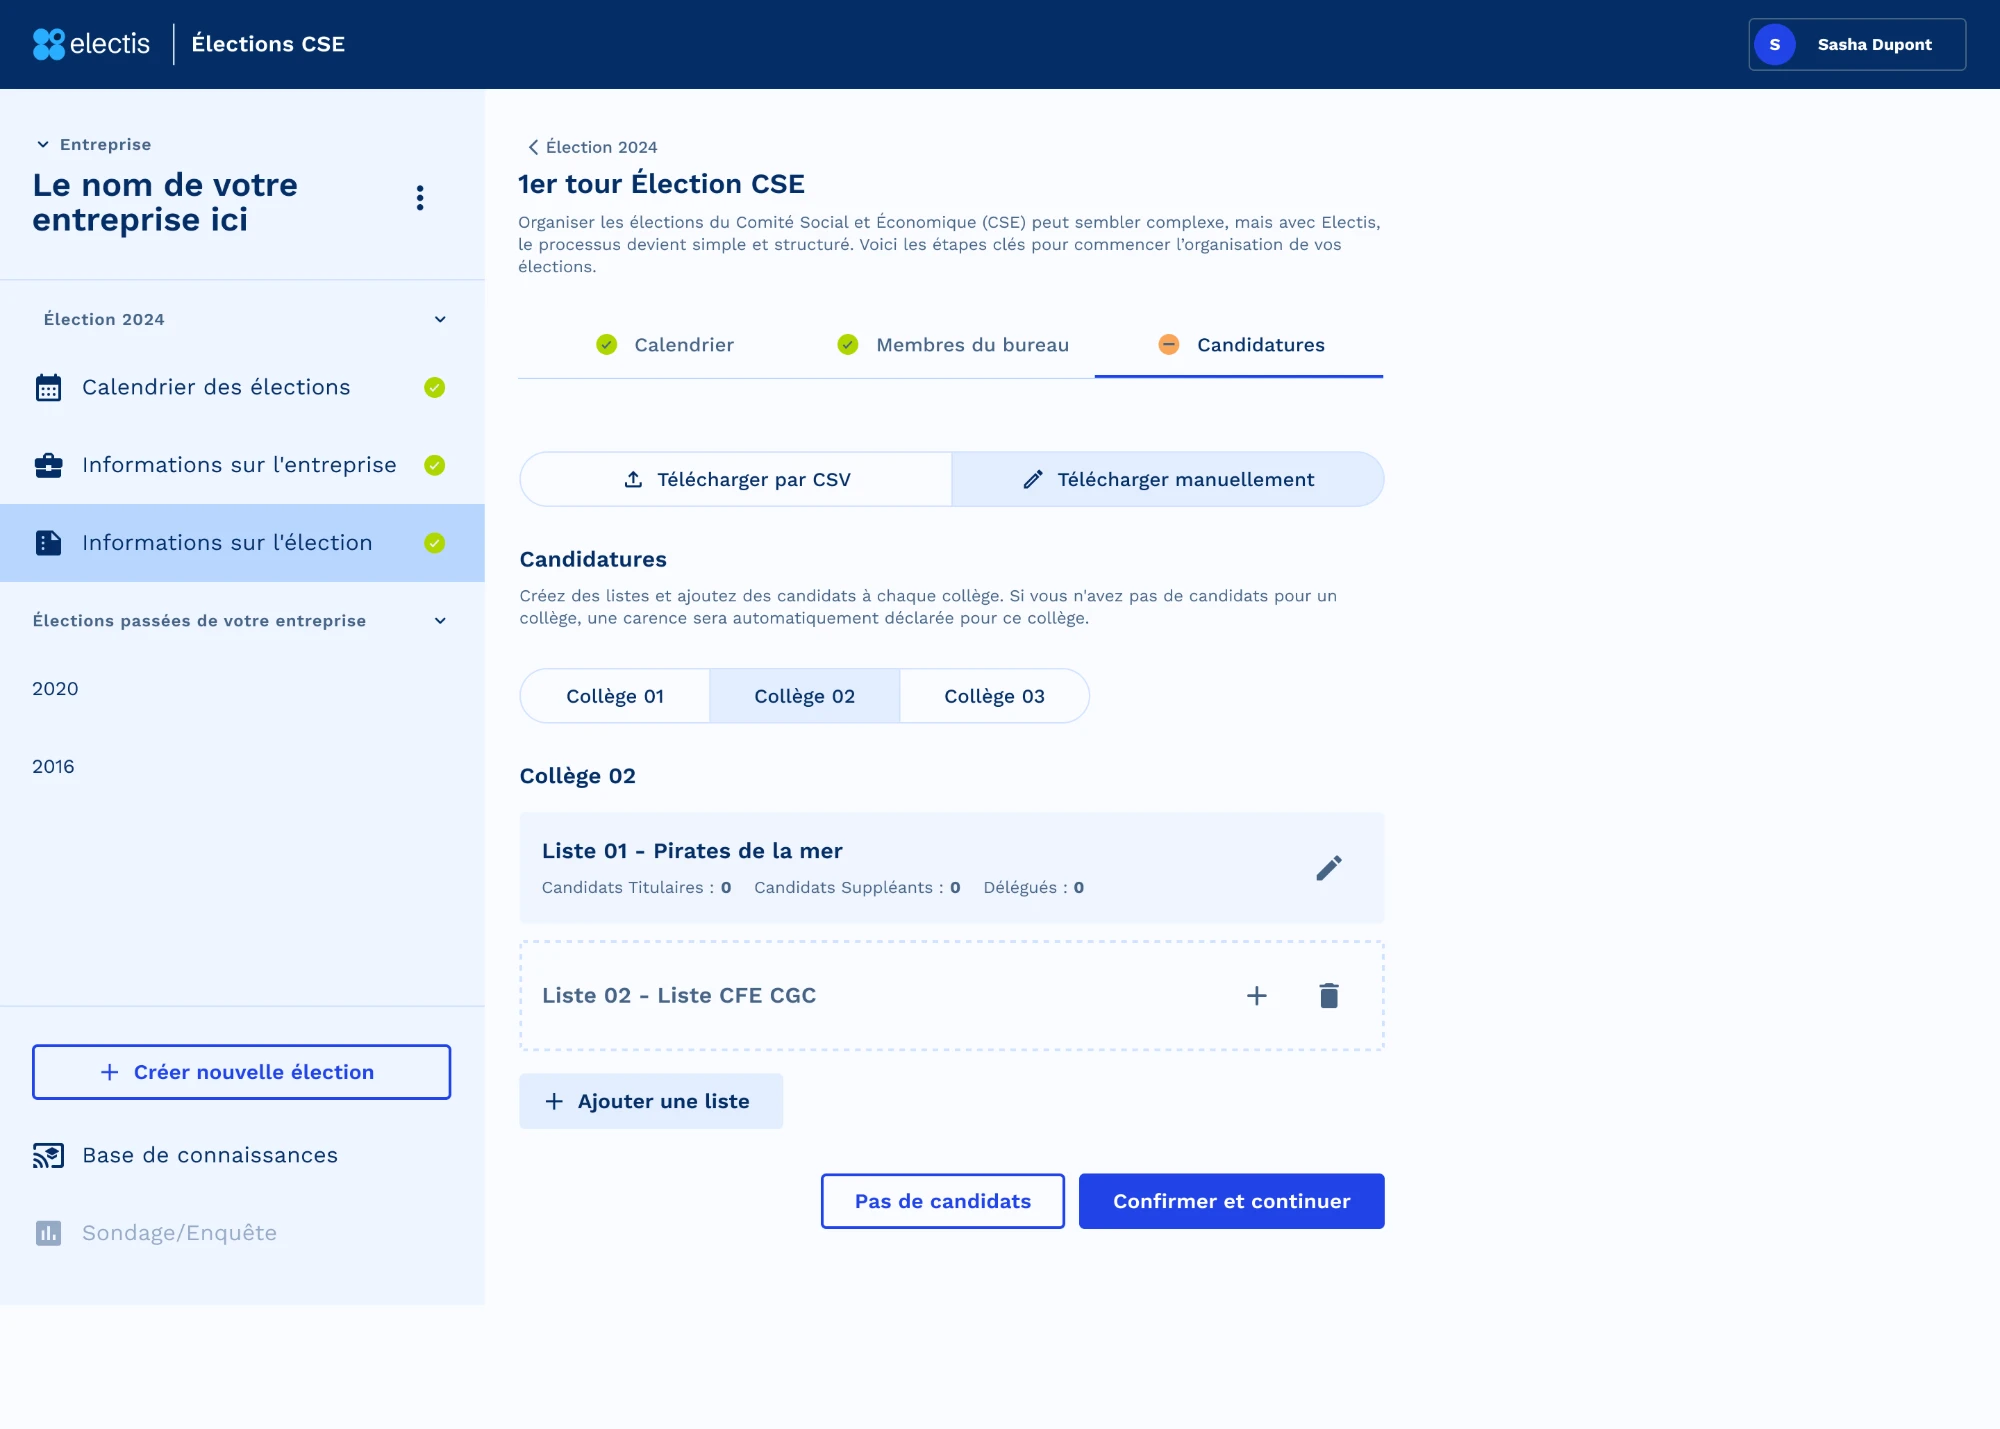Viewport: 2000px width, 1429px height.
Task: Click the document icon for Informations sur l'élection
Action: [x=48, y=543]
